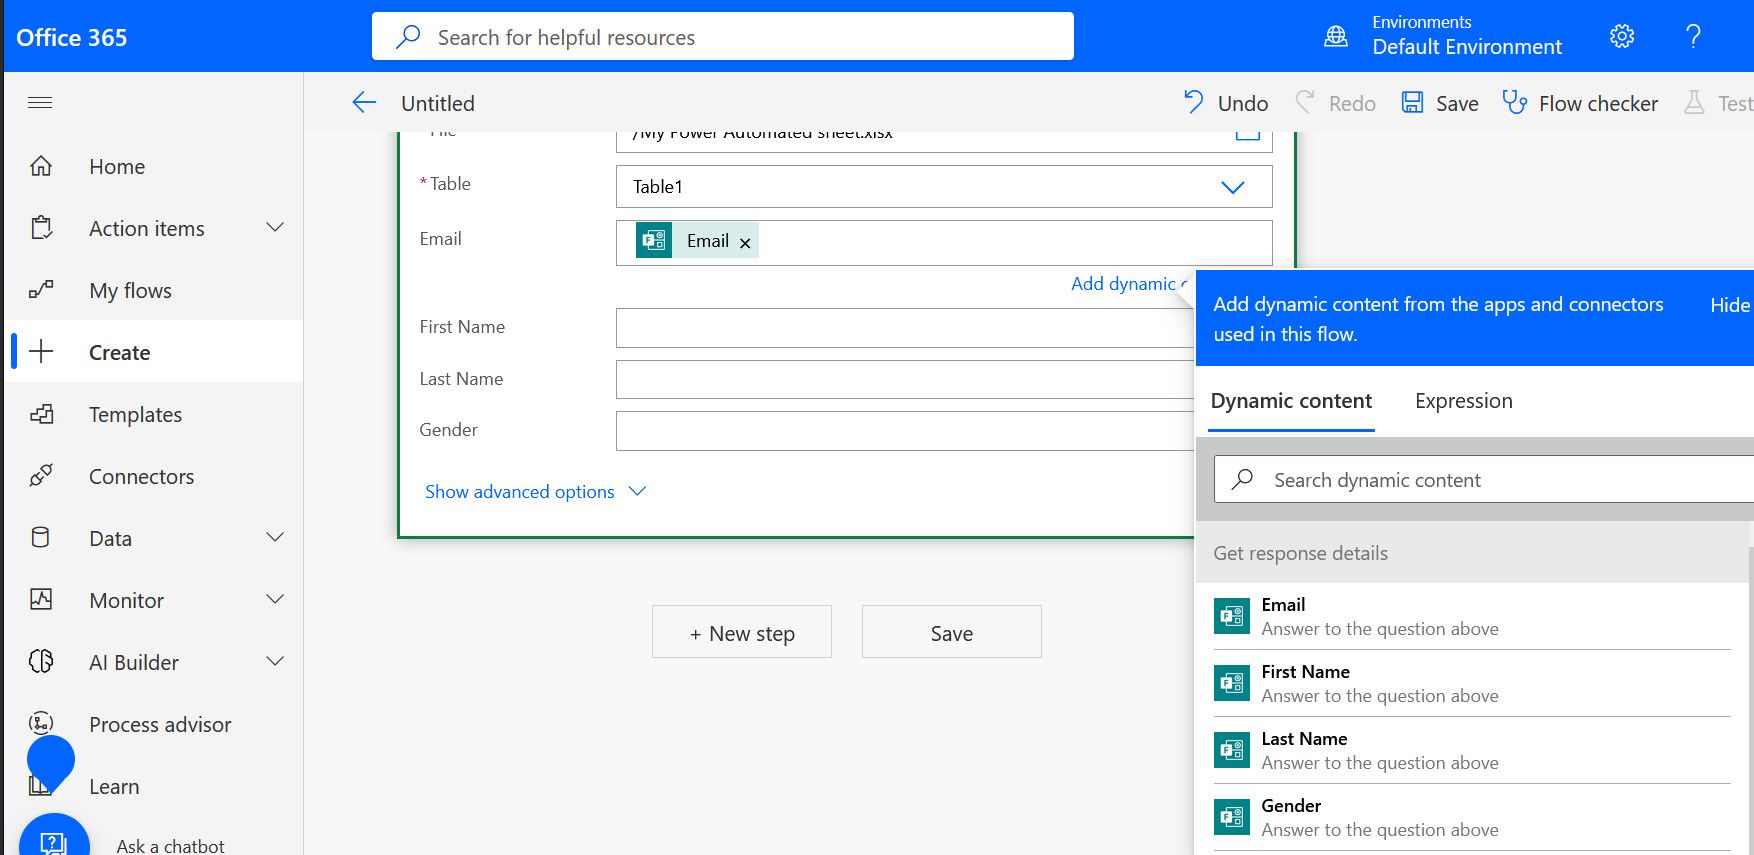
Task: Click the Monitor chart icon
Action: point(41,600)
